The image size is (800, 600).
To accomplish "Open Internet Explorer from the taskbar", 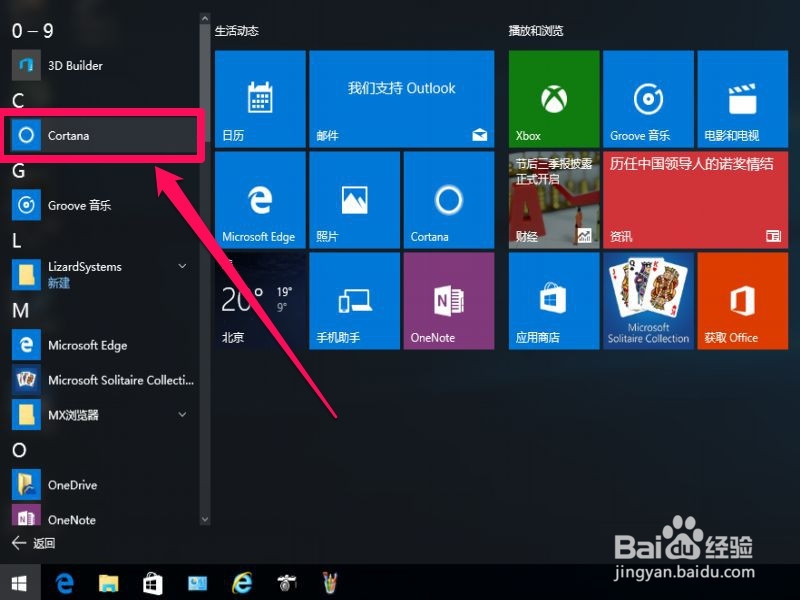I will click(x=243, y=582).
